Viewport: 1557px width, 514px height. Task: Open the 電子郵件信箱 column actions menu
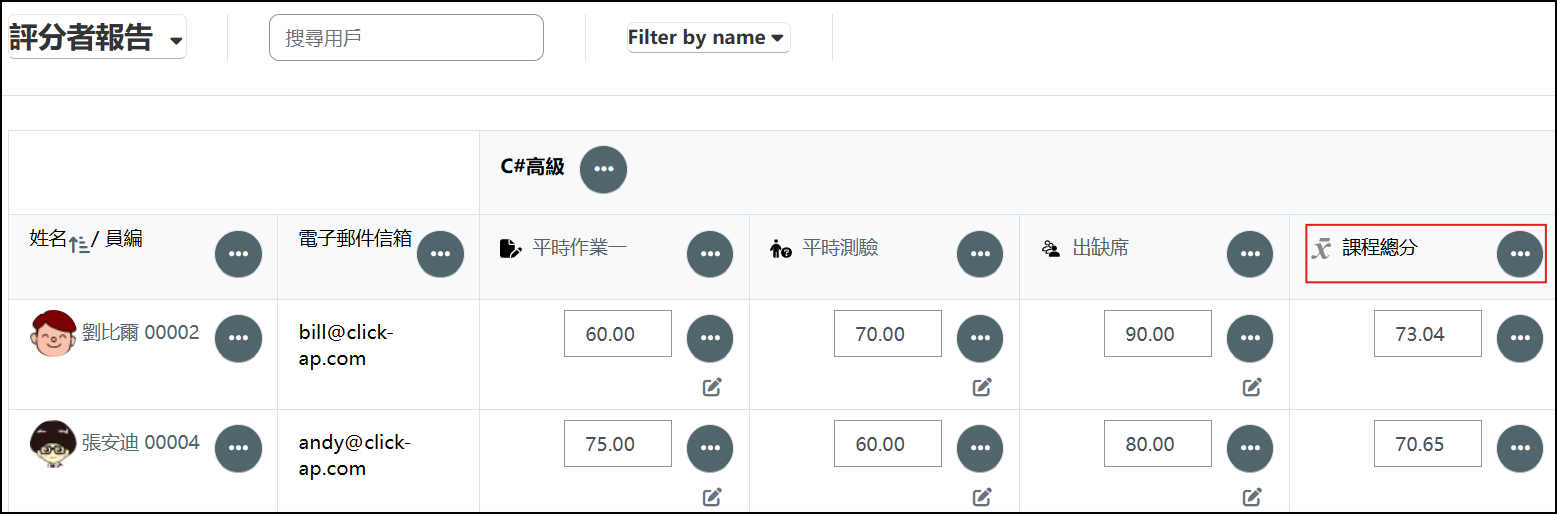coord(440,254)
